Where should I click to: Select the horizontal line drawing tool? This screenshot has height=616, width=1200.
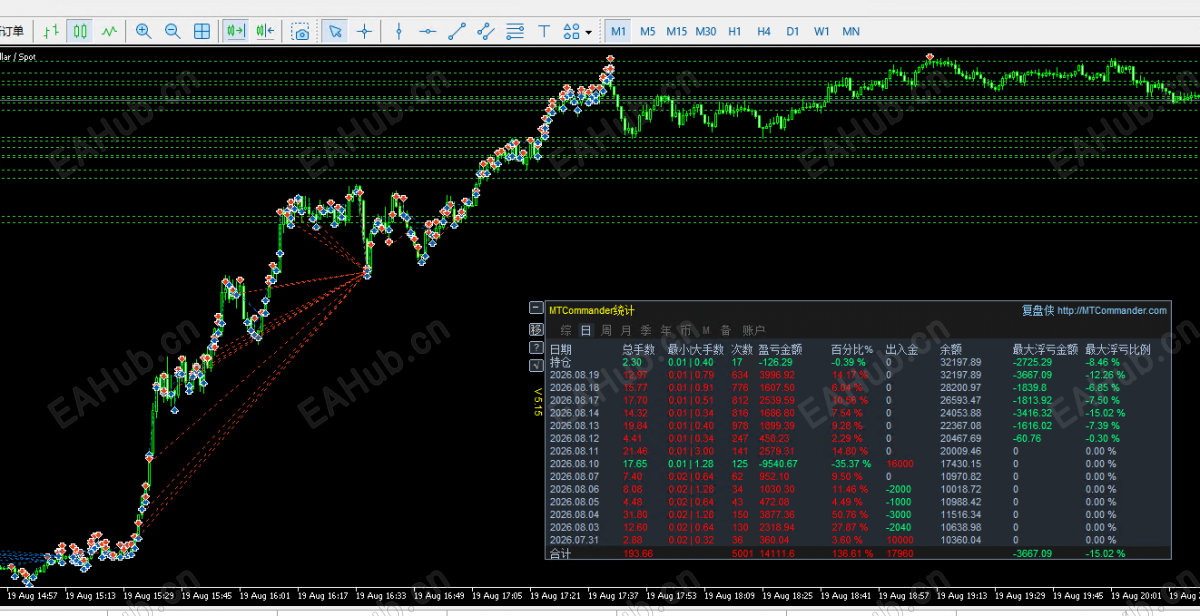tap(428, 31)
